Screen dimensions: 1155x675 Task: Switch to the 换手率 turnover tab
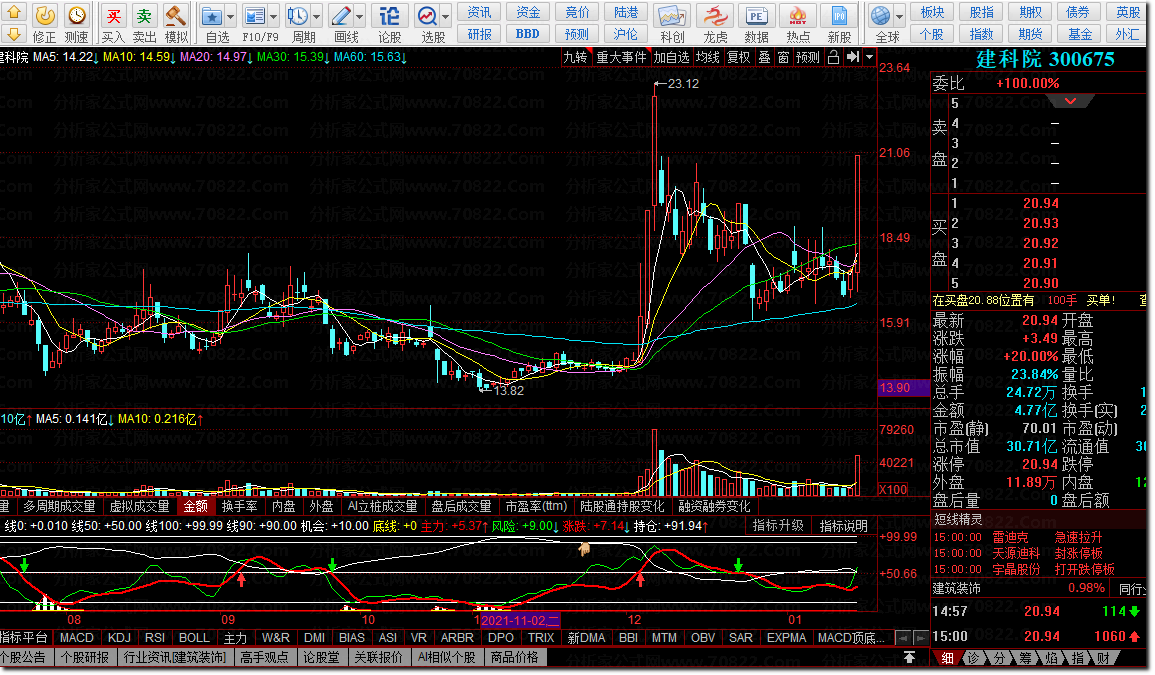coord(239,506)
